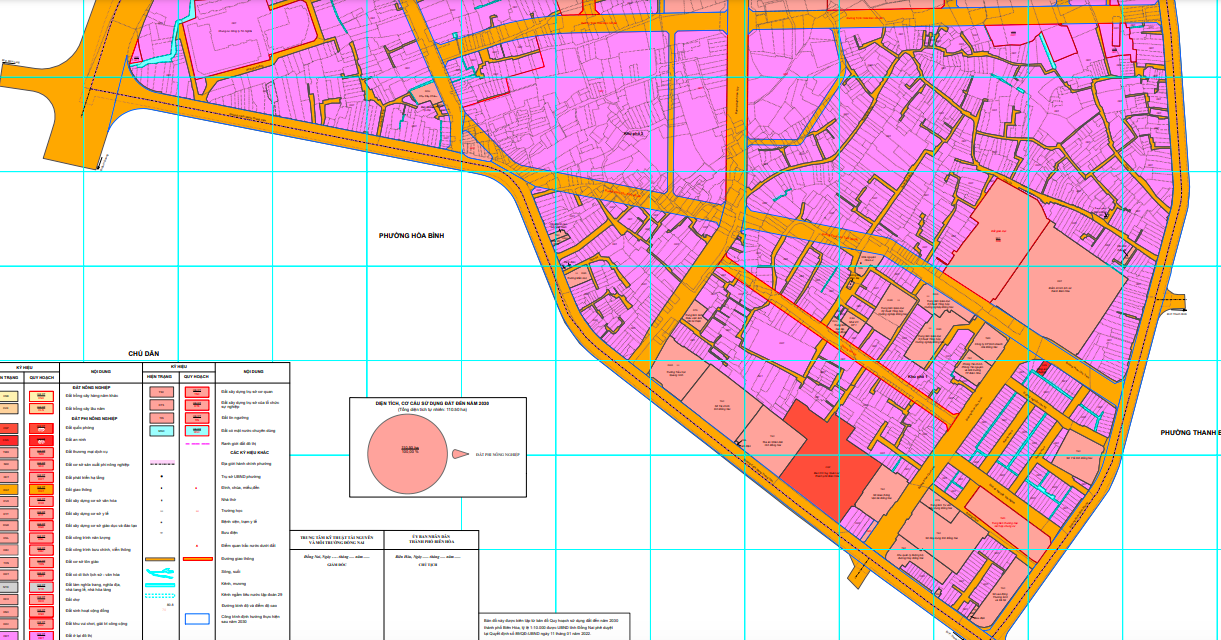The height and width of the screenshot is (640, 1221).
Task: Click the orange road line symbol under 'HIỆN TRẠNG'
Action: [x=160, y=559]
